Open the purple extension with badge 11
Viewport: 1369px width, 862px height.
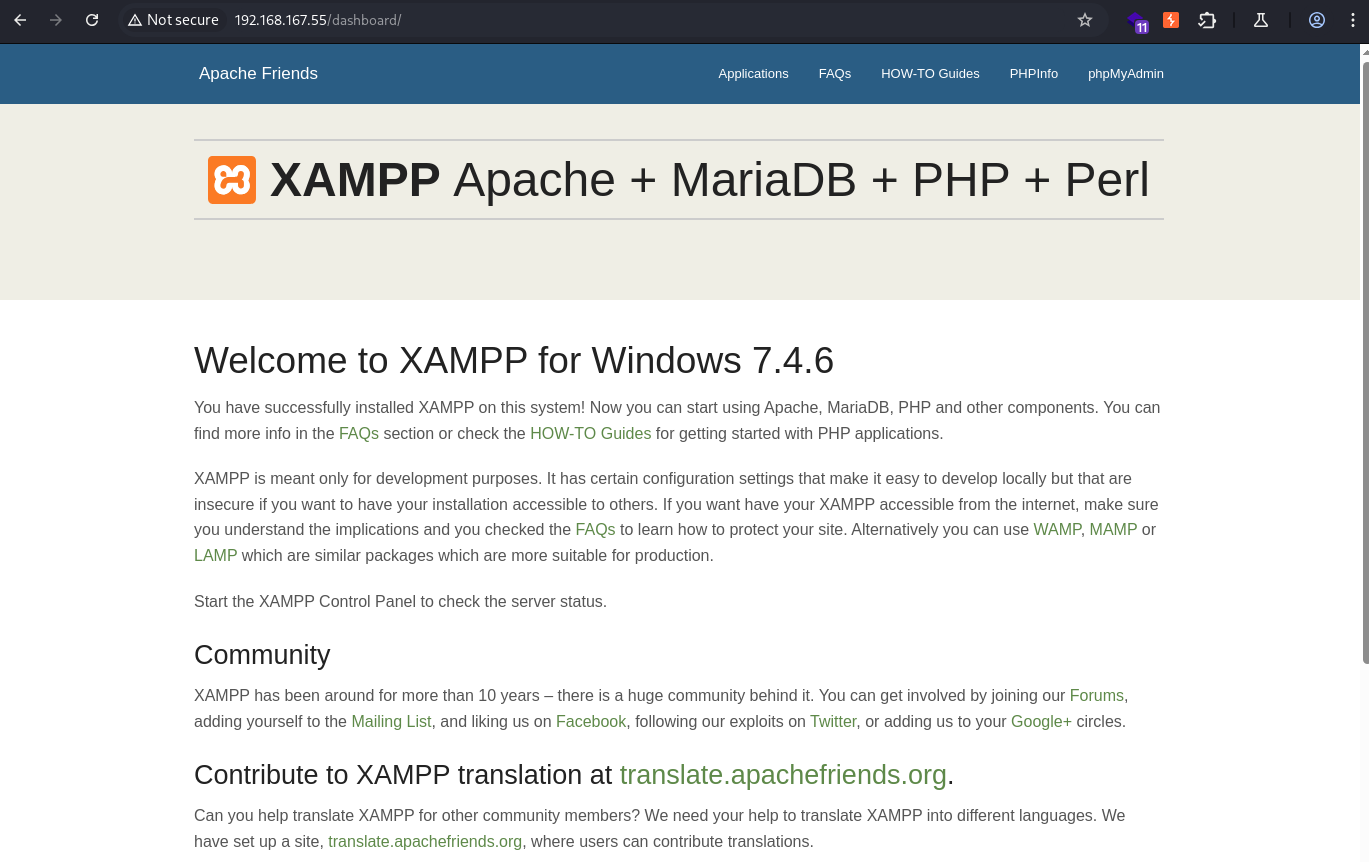tap(1137, 21)
